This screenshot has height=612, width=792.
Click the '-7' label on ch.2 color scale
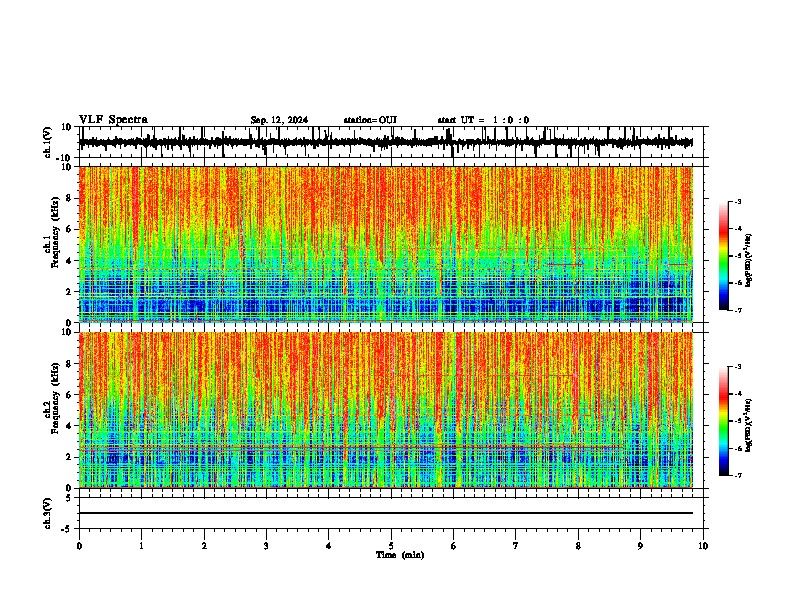(738, 475)
